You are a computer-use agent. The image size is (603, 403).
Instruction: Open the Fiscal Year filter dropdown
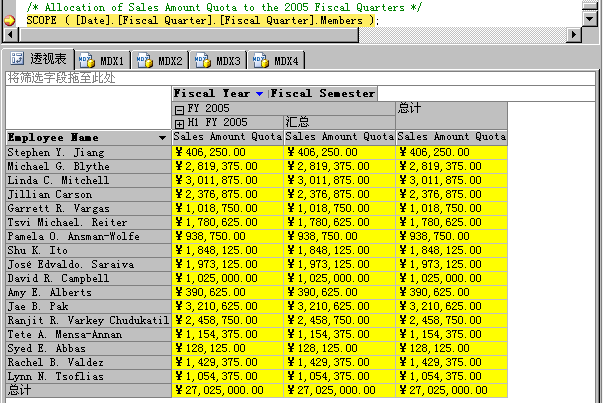click(x=260, y=94)
